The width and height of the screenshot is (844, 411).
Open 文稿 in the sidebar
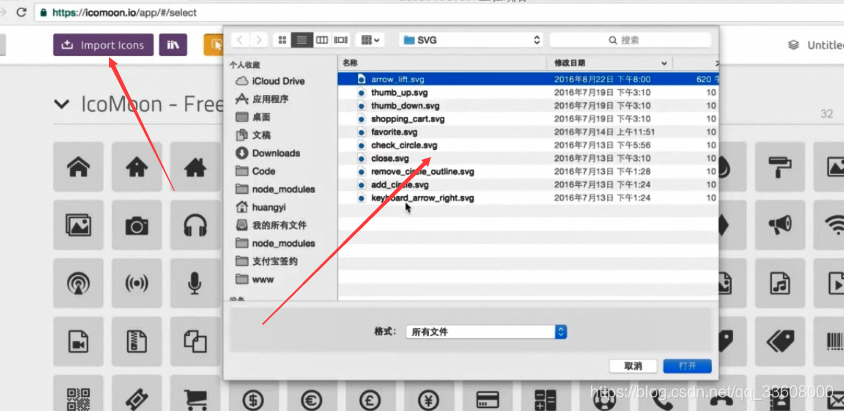(x=253, y=135)
